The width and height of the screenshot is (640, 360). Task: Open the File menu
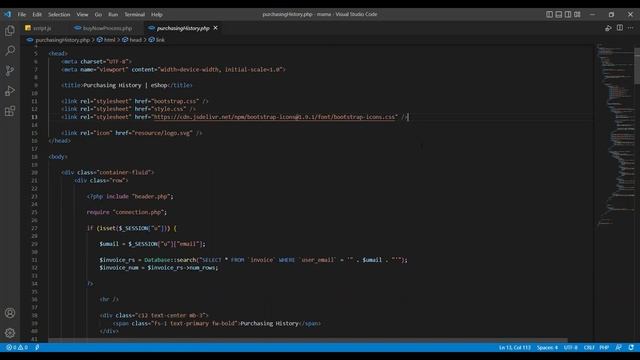[x=22, y=14]
